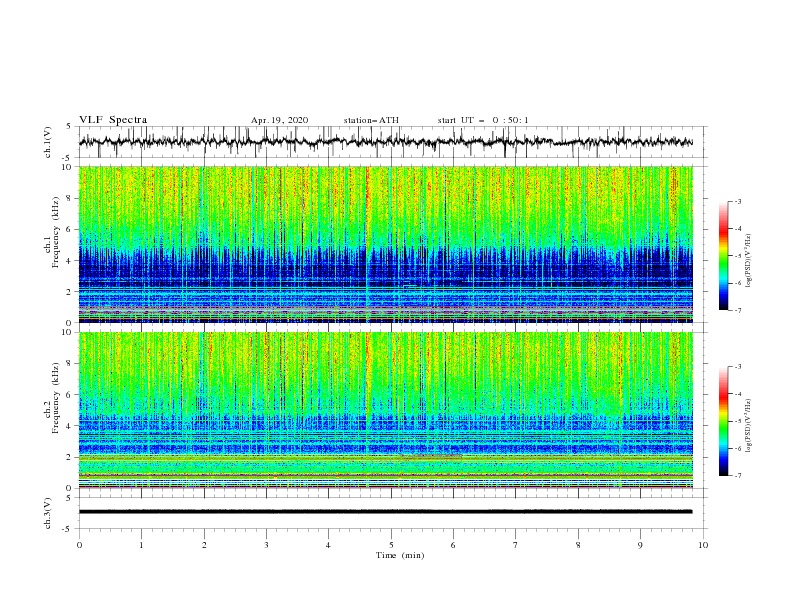Click the "-3" label on ch.2 colorbar

[737, 367]
